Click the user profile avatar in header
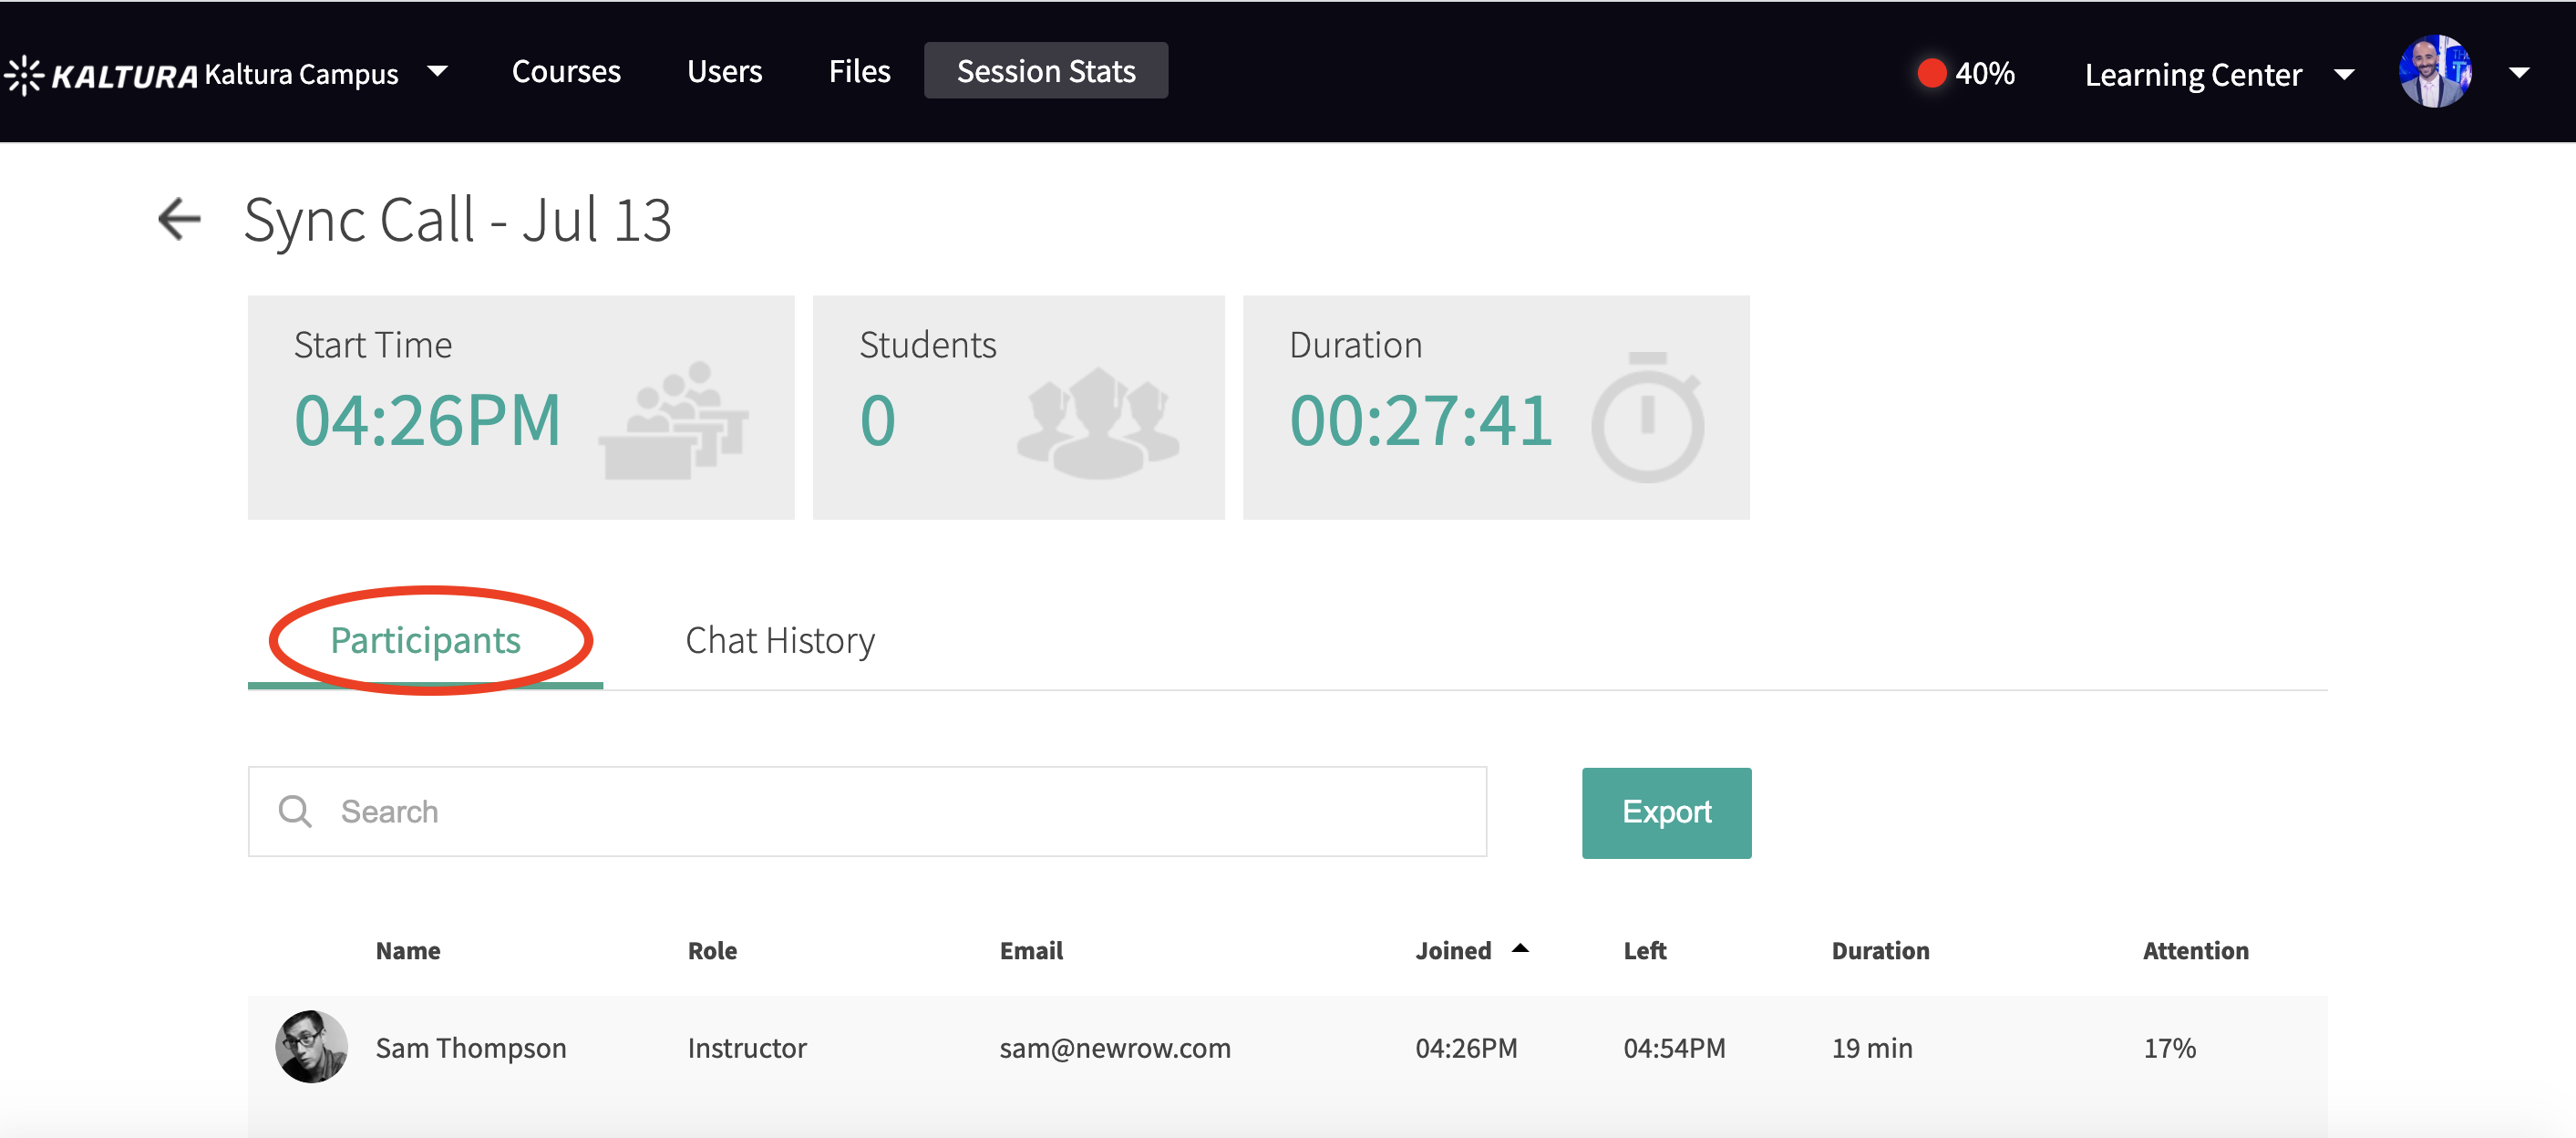The height and width of the screenshot is (1138, 2576). (x=2434, y=72)
